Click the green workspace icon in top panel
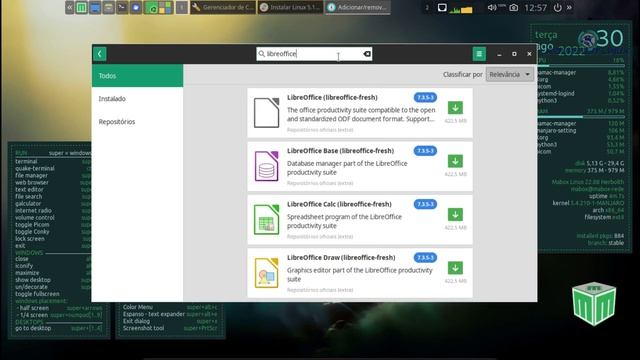Viewport: 640px width, 360px height. point(152,7)
